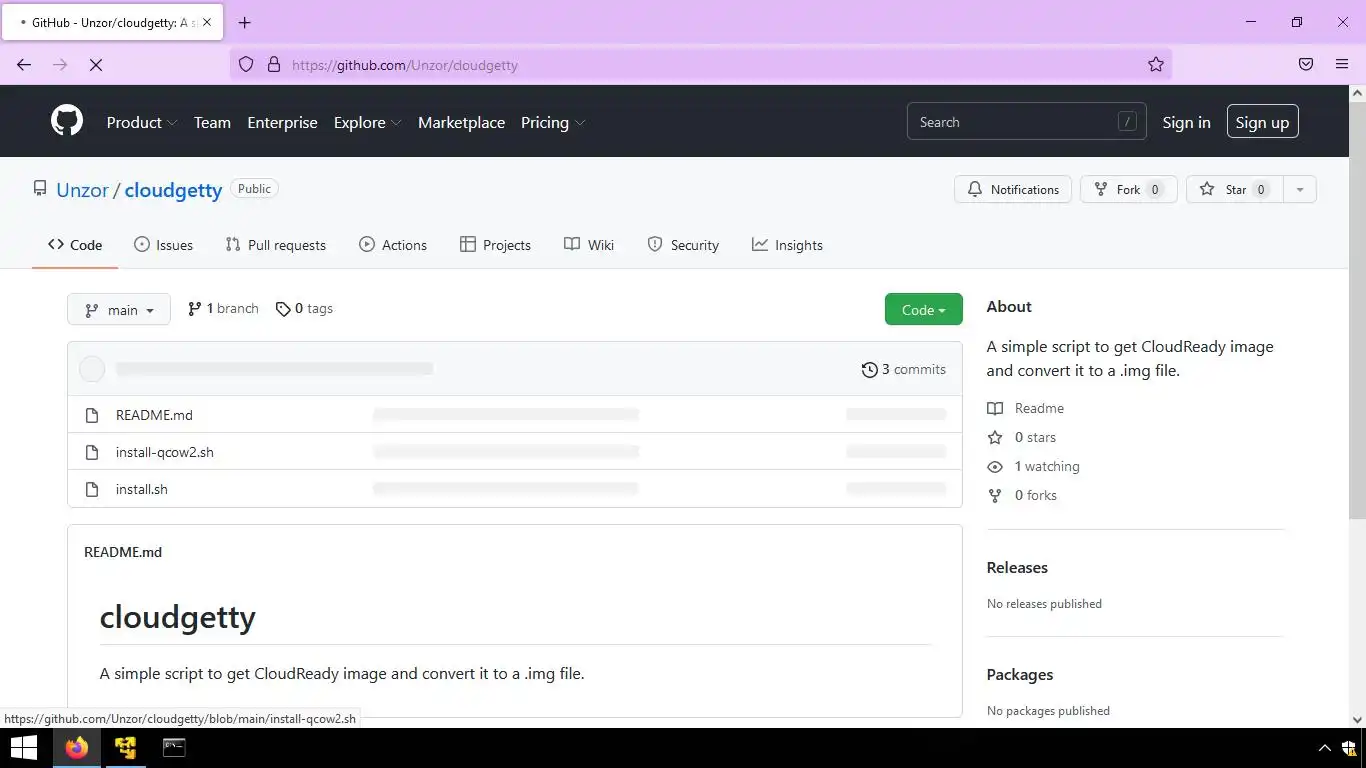
Task: Click the tracking protection shield icon
Action: [x=246, y=64]
